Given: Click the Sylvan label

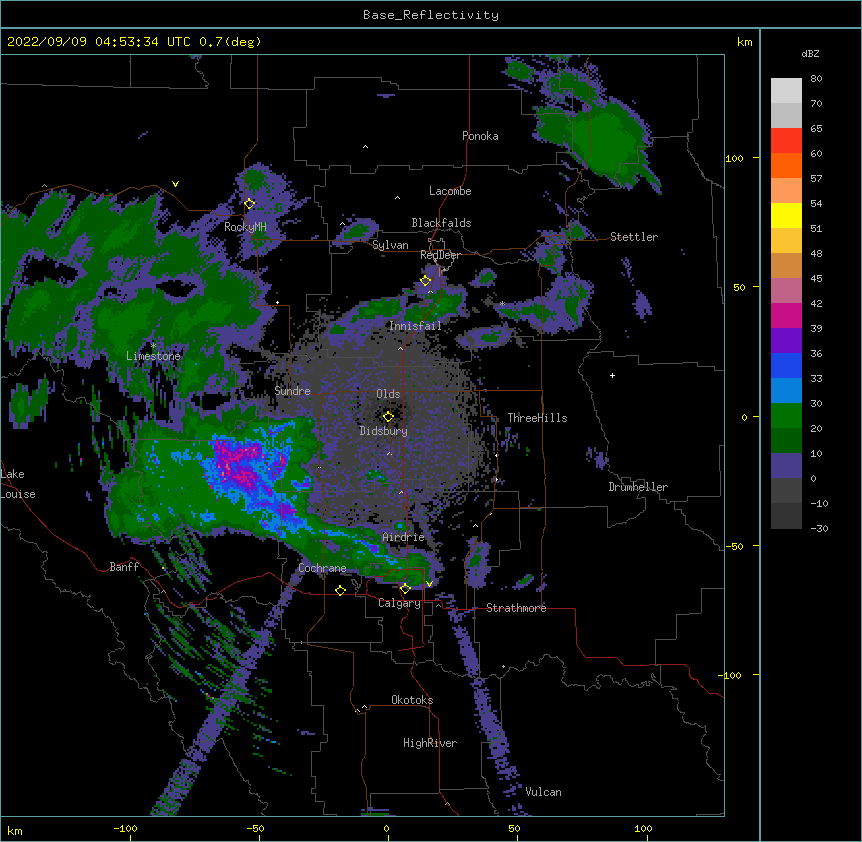Looking at the screenshot, I should [x=390, y=245].
